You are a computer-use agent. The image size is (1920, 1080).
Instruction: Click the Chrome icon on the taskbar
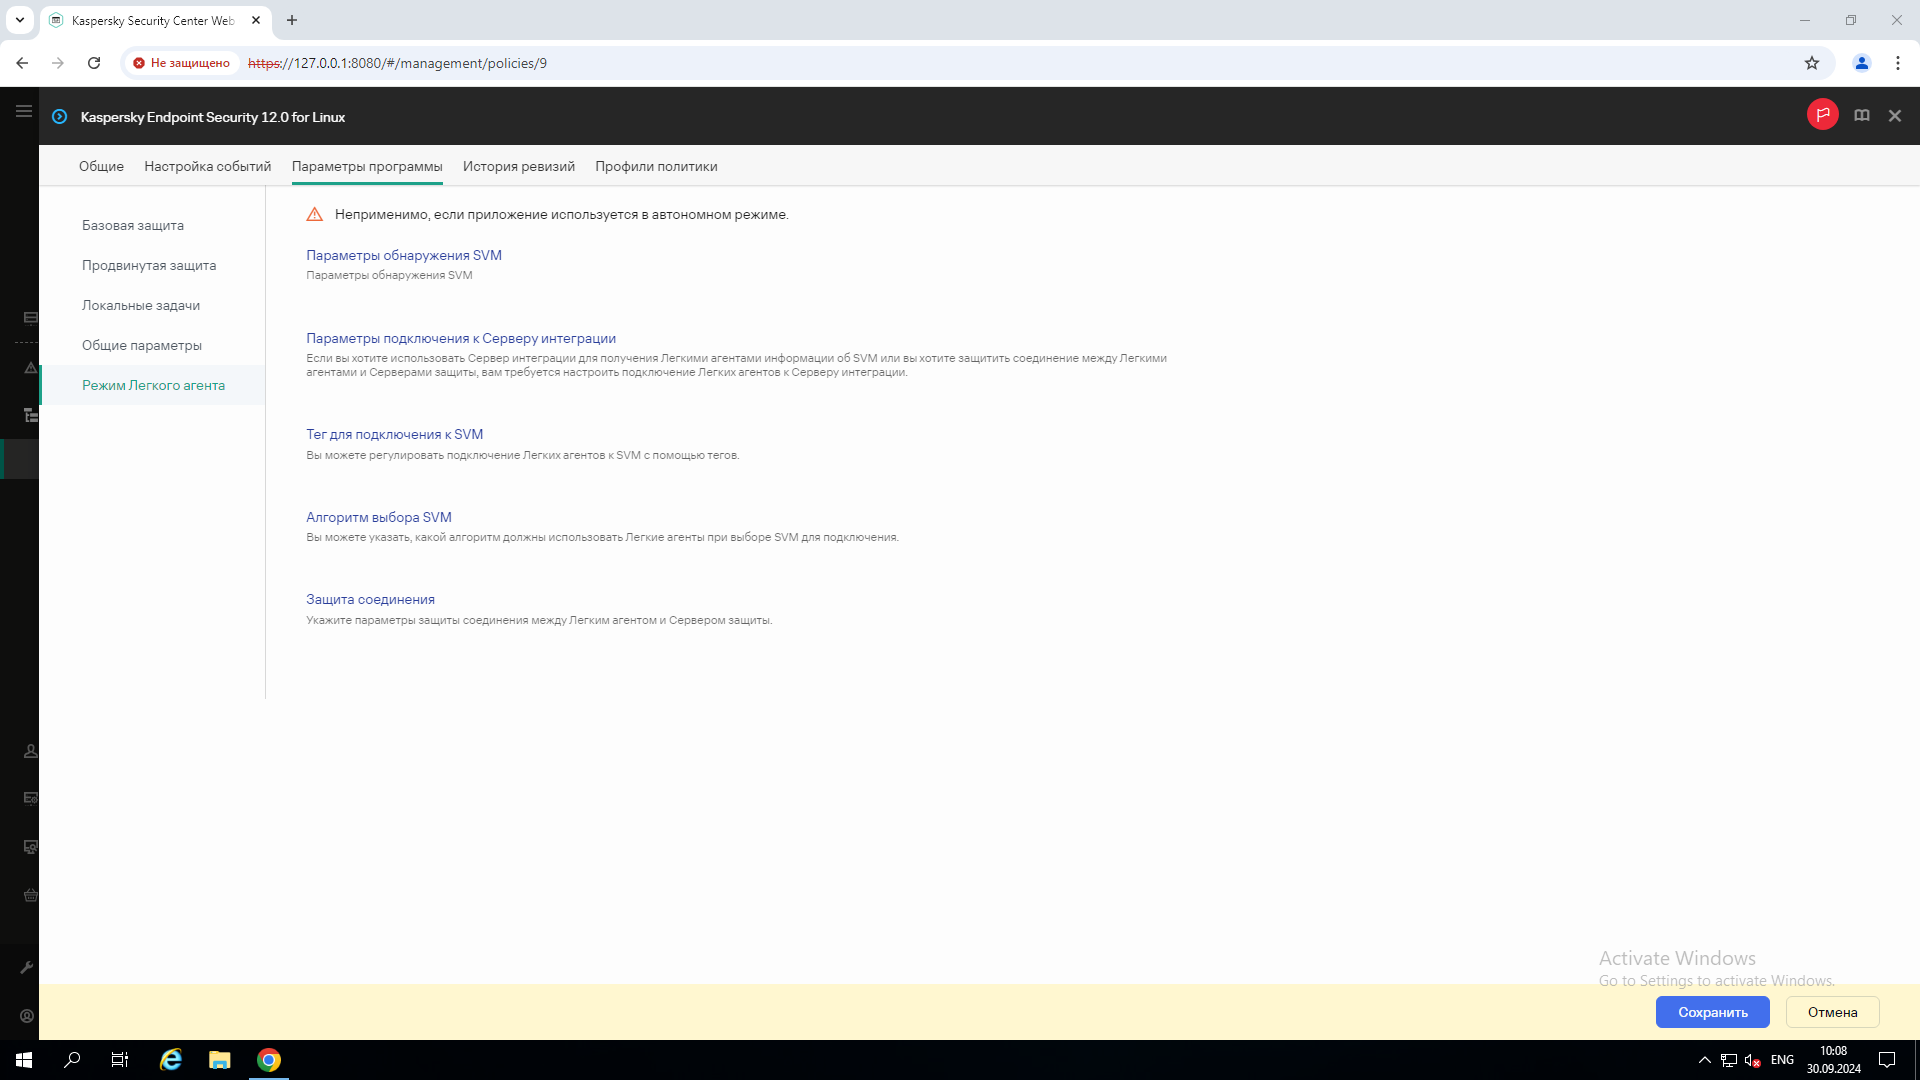coord(268,1060)
